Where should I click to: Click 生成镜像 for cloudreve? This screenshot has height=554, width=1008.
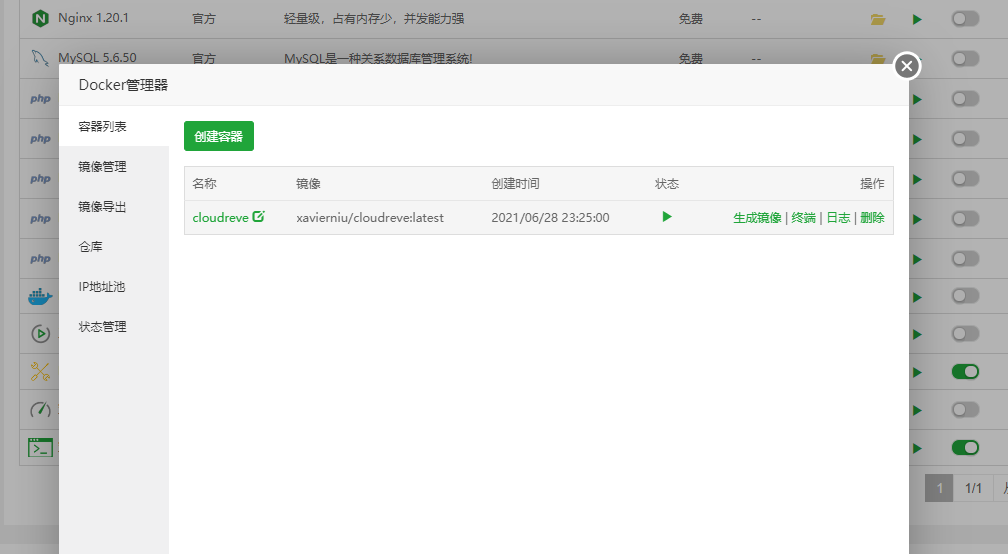click(757, 218)
